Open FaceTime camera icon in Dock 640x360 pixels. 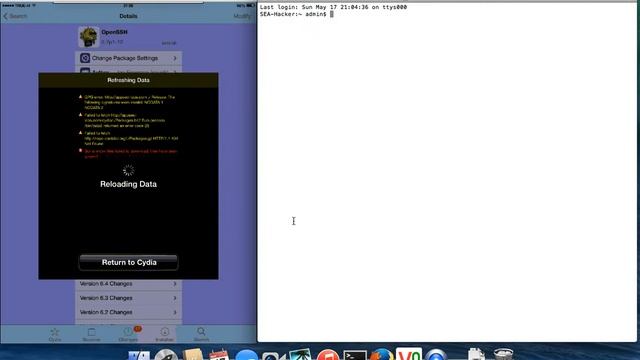(x=273, y=356)
